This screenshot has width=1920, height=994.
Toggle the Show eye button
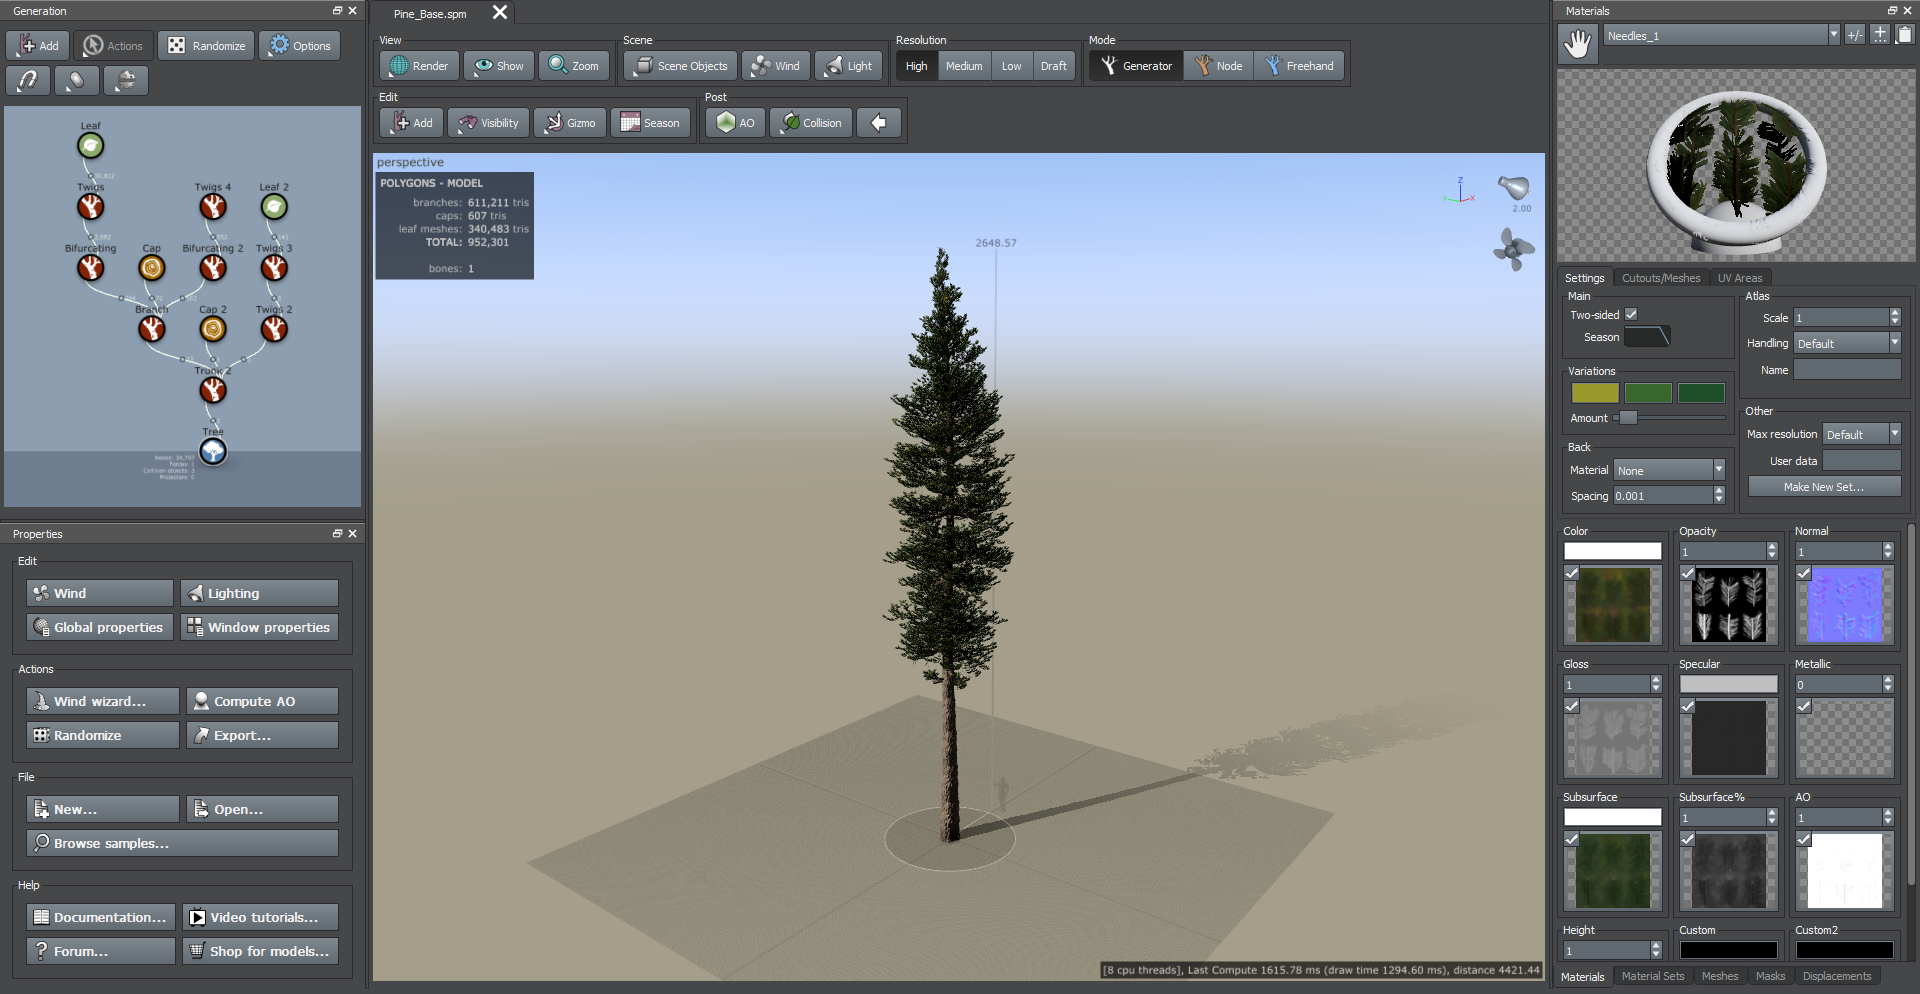[499, 66]
